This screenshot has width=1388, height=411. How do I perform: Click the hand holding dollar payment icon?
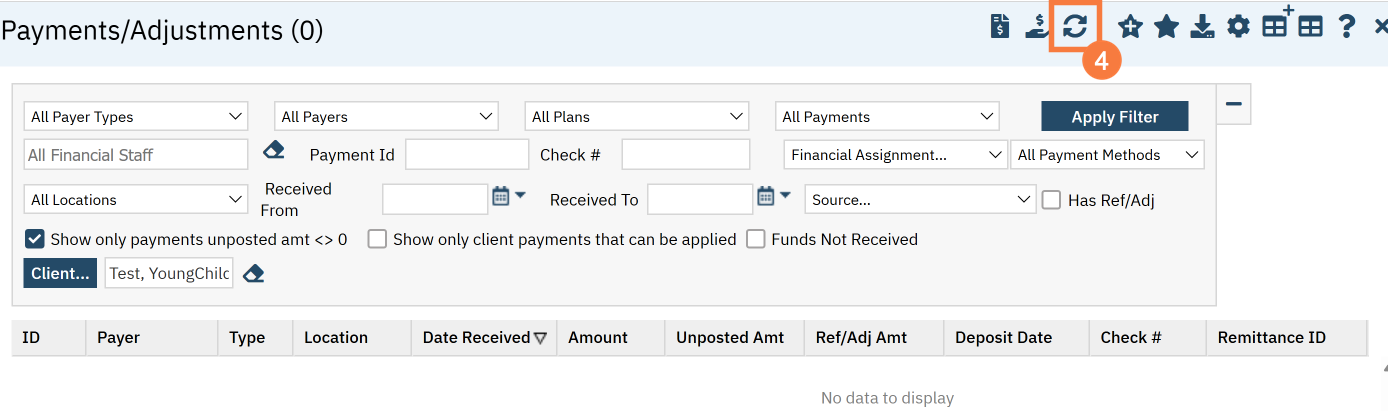1036,27
